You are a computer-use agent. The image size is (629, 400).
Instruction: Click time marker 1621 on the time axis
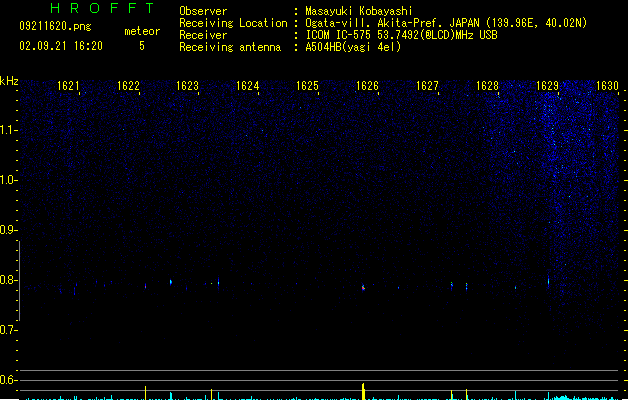(68, 86)
